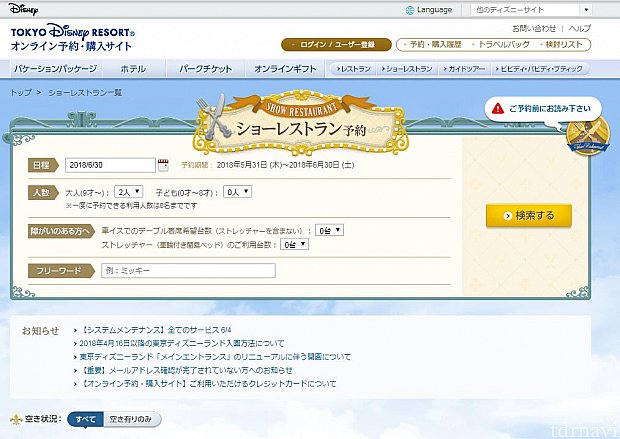Select the すべて availability toggle

[x=85, y=419]
